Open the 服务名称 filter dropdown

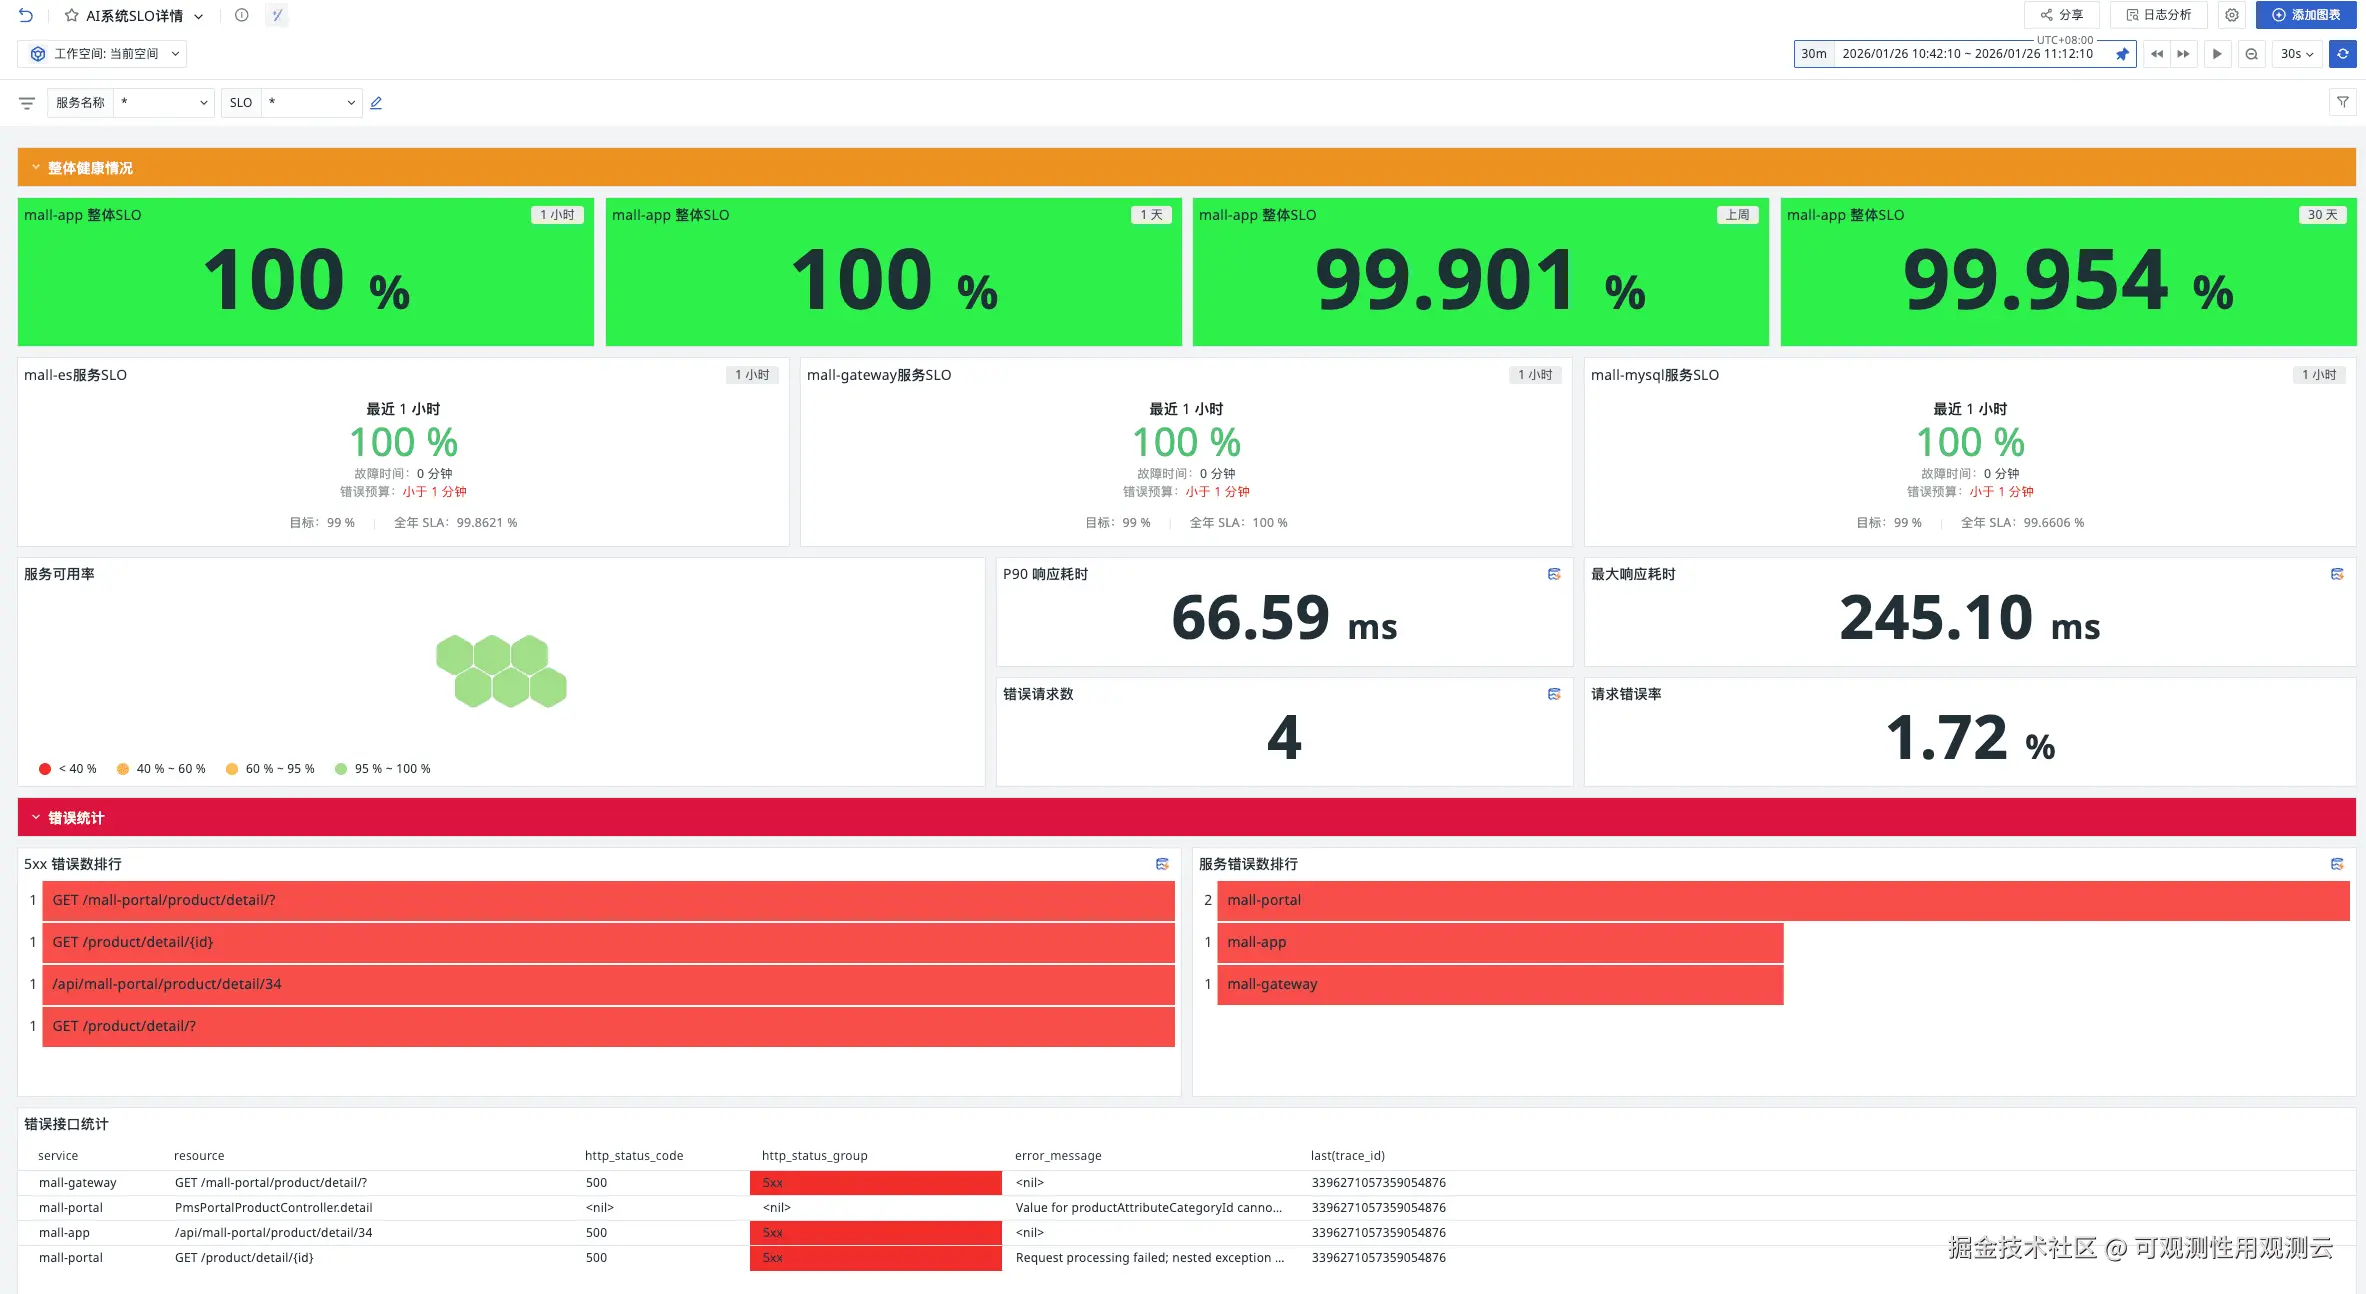(164, 103)
